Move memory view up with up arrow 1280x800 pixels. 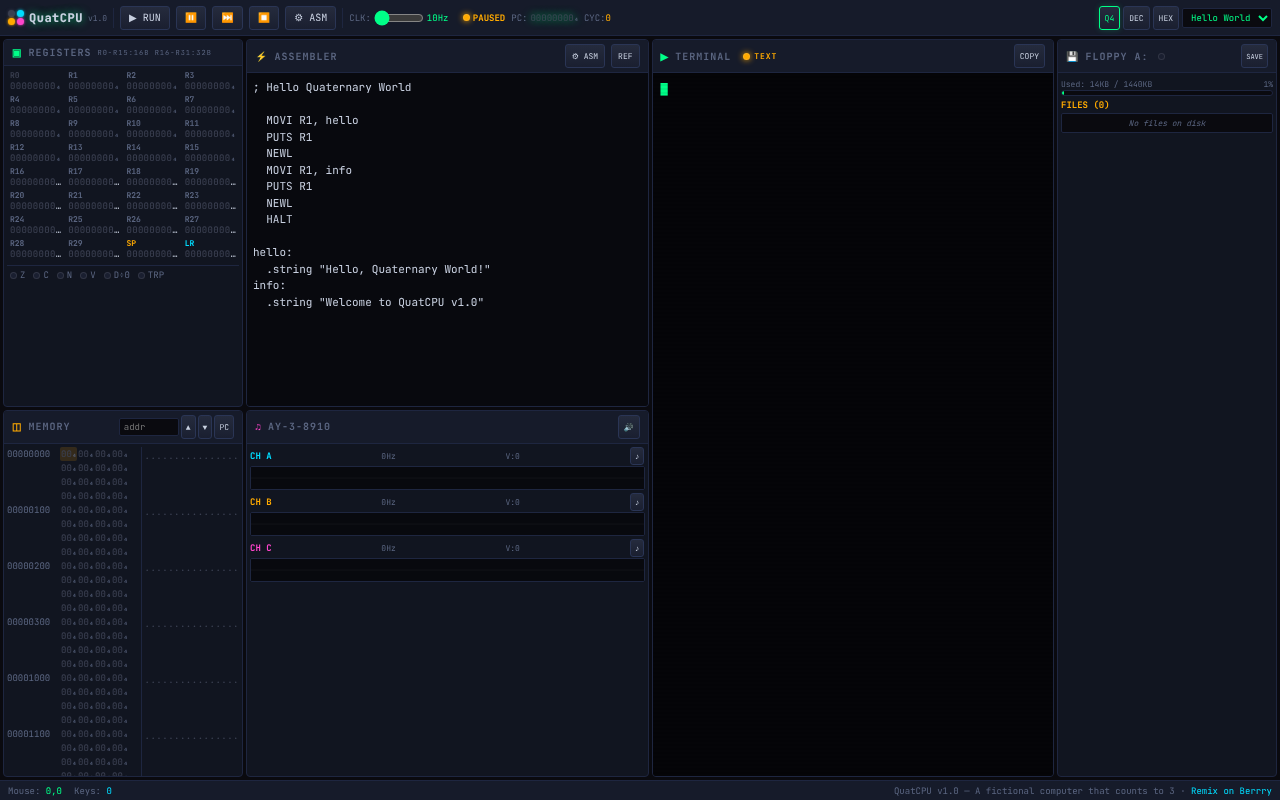pos(188,427)
